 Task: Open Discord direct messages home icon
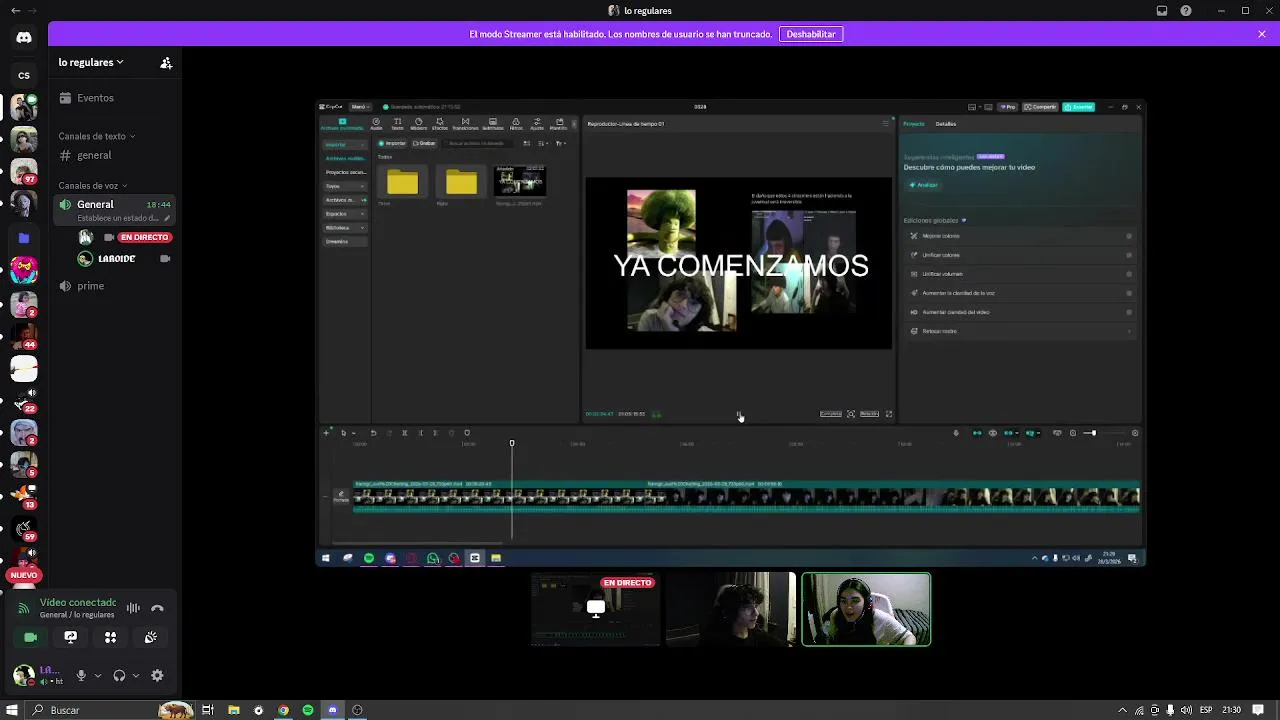click(24, 38)
